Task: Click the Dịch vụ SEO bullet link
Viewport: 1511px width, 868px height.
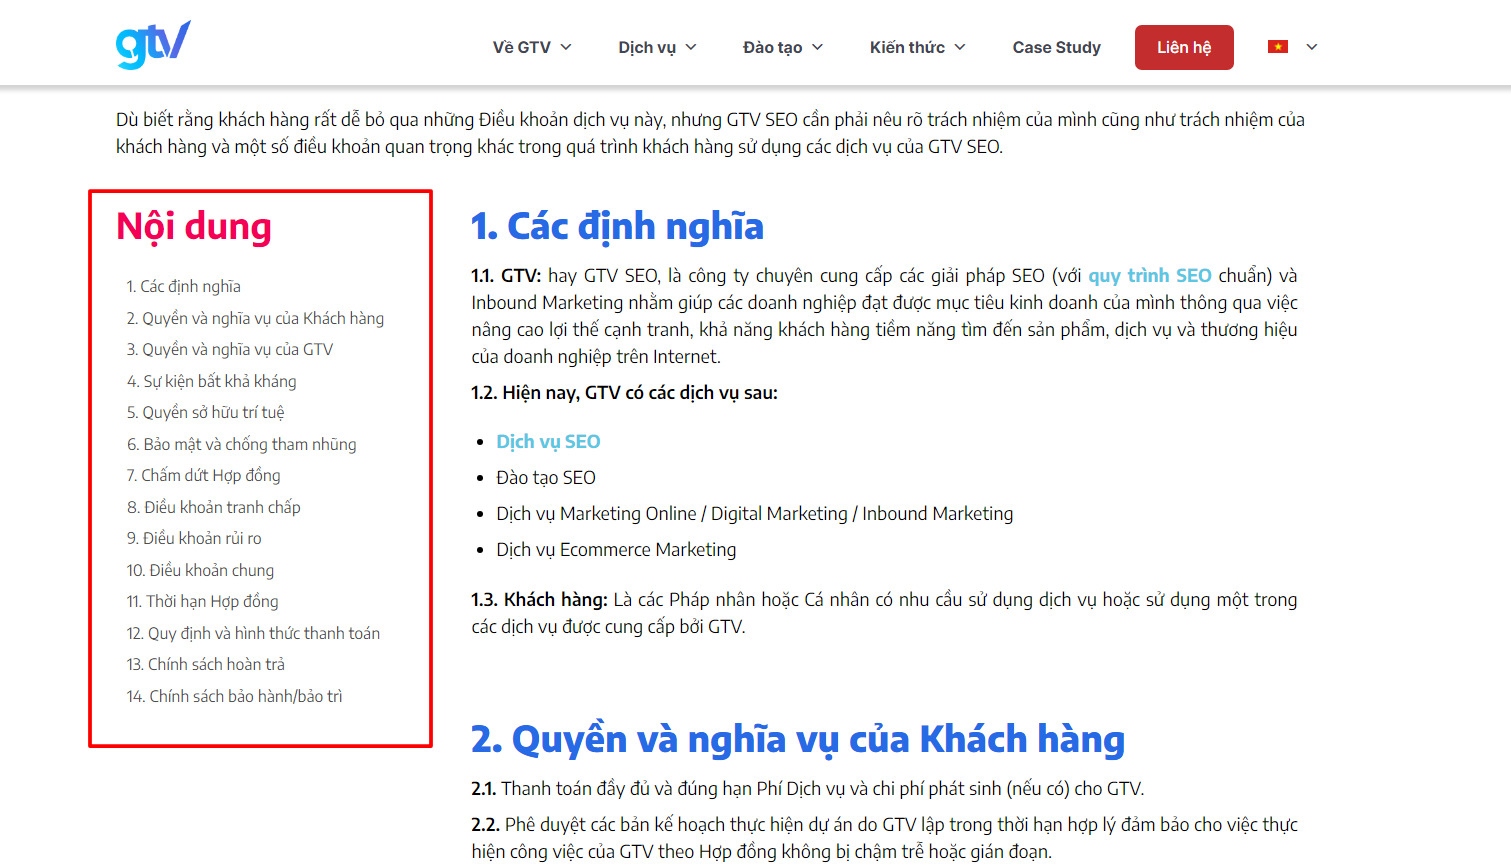Action: coord(548,440)
